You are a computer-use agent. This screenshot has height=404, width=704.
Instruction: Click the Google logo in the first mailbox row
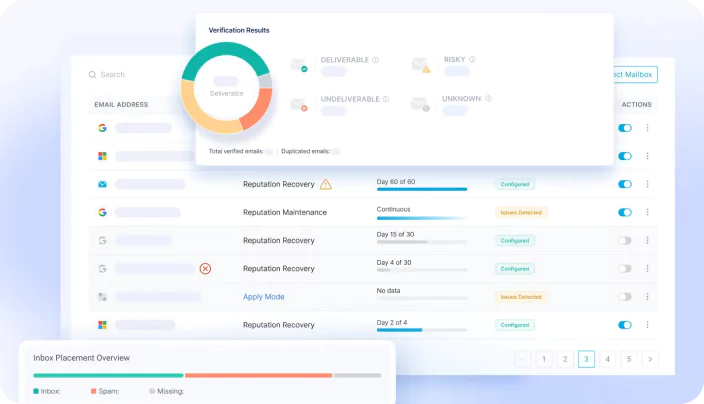coord(102,128)
